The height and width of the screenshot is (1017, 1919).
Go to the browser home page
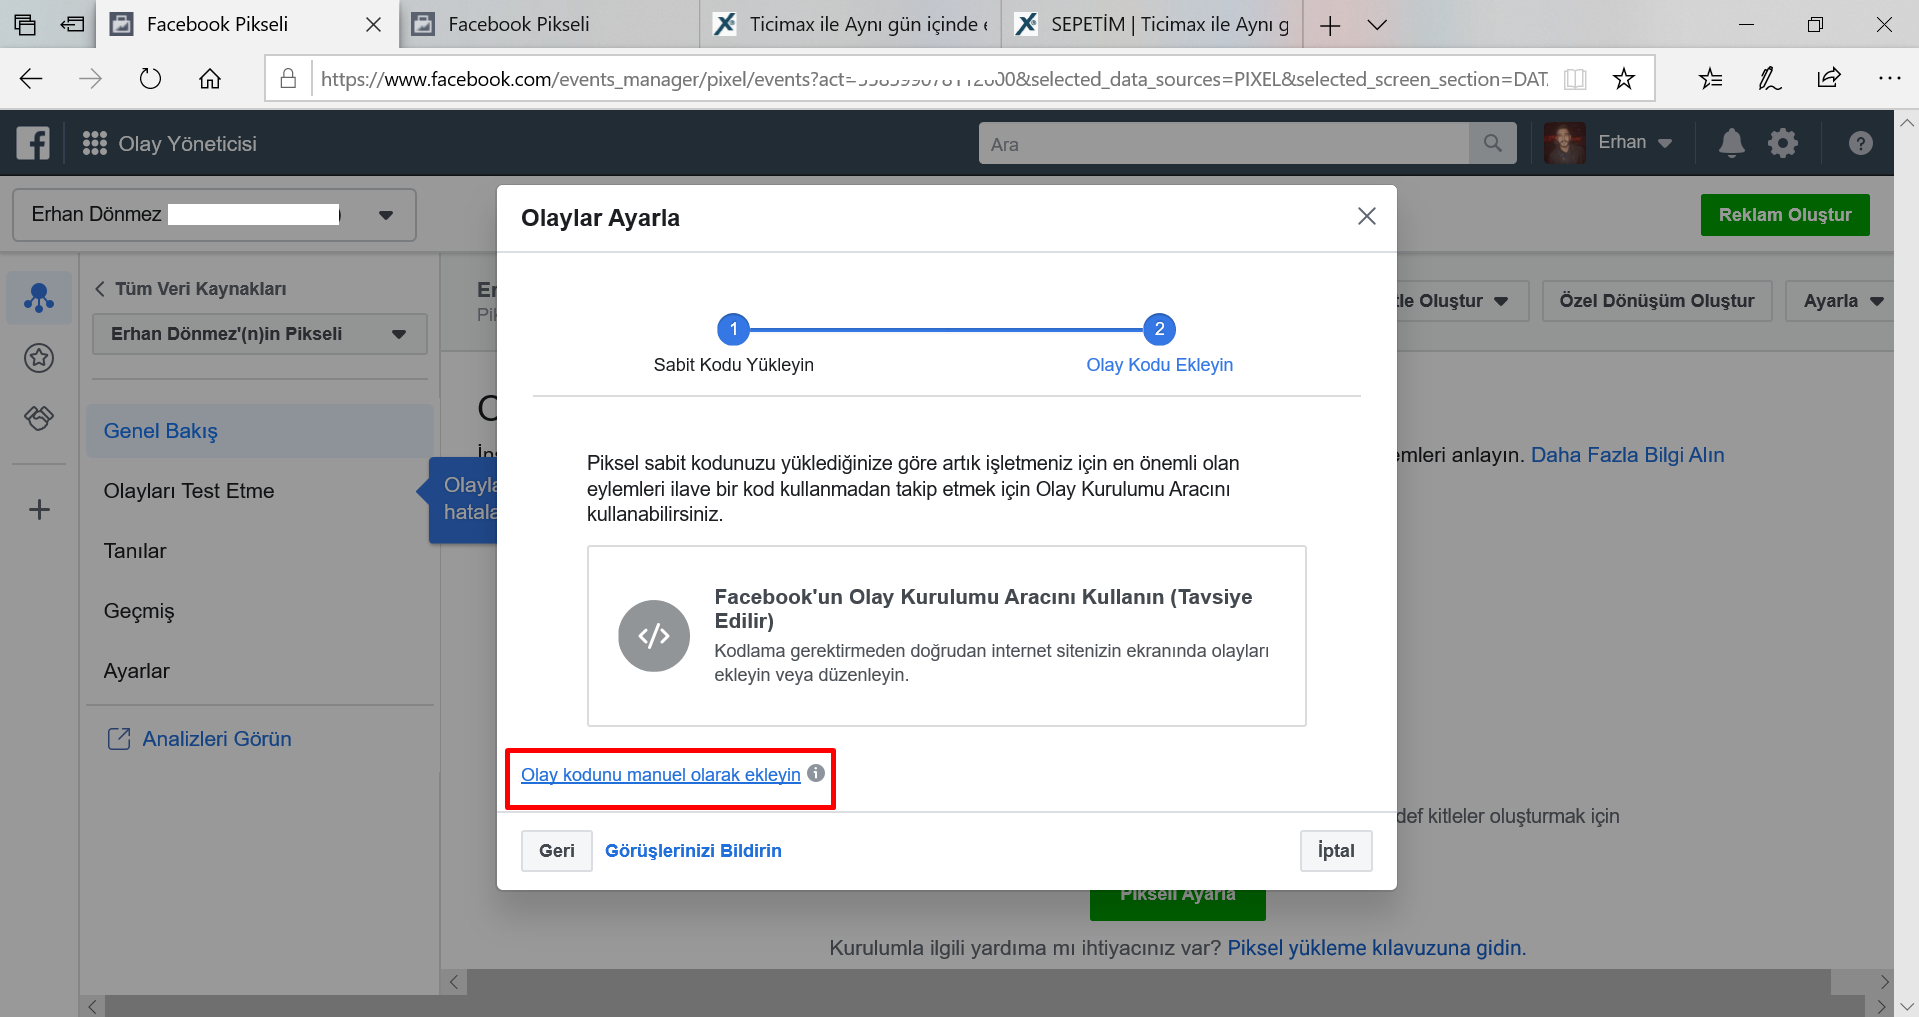(x=210, y=79)
